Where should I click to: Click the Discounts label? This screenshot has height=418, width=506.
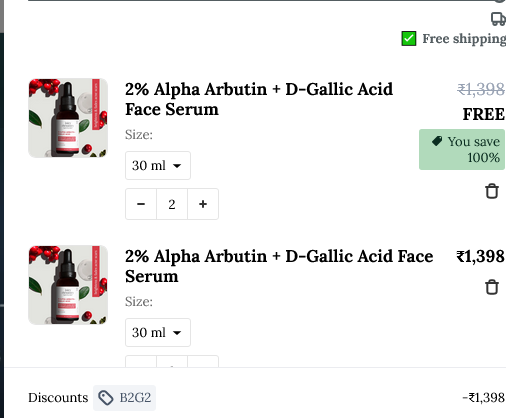pyautogui.click(x=58, y=398)
